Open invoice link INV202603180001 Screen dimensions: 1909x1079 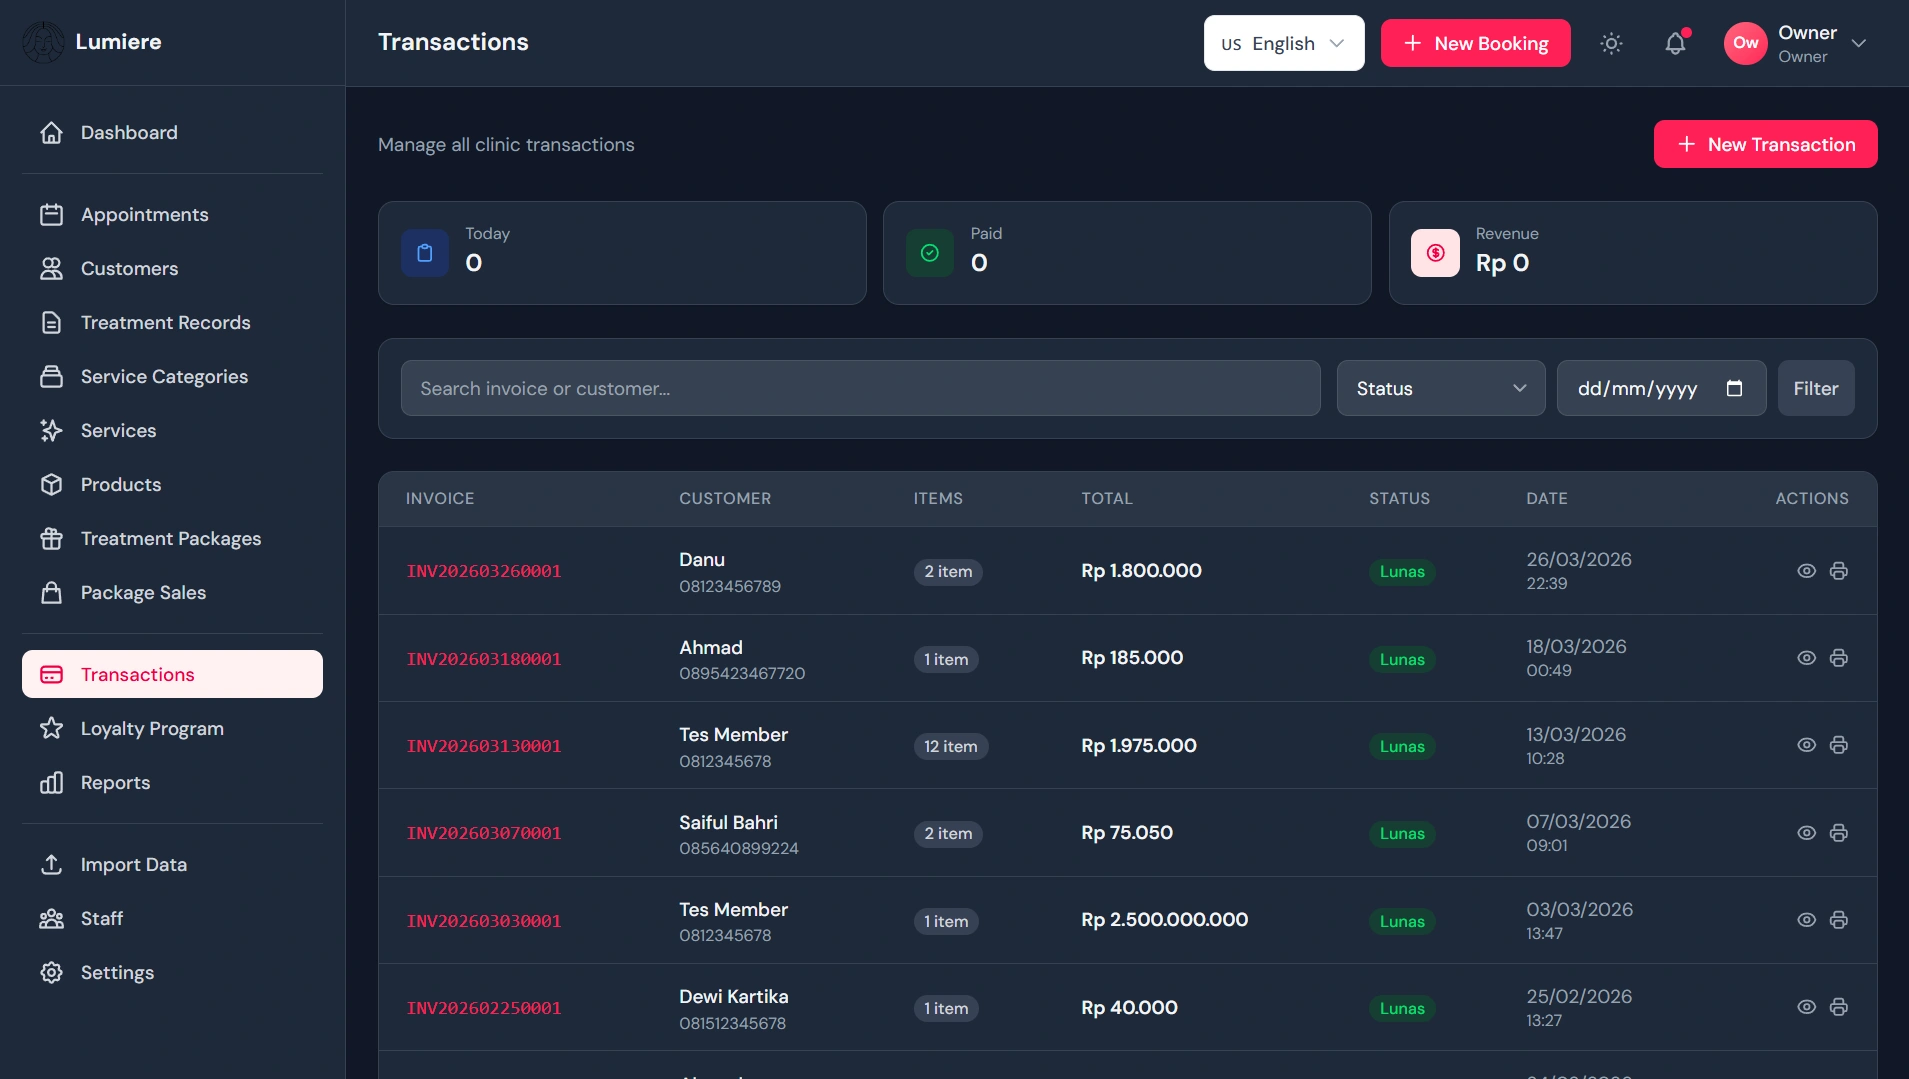pos(484,659)
